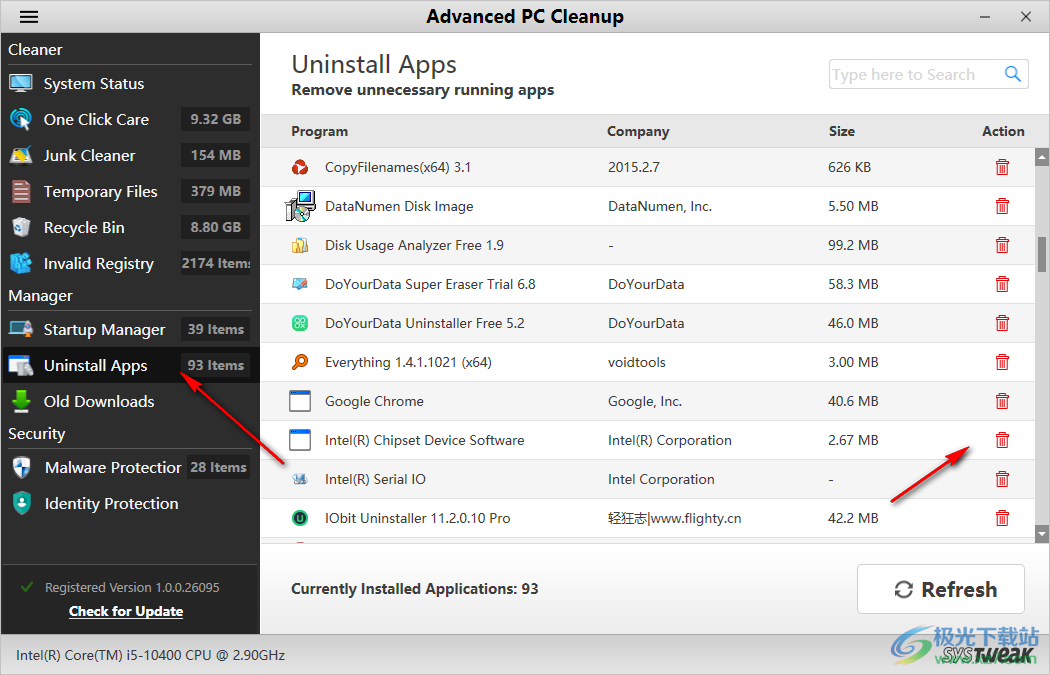Click the Malware Protection shield icon
Image resolution: width=1050 pixels, height=675 pixels.
pos(21,467)
